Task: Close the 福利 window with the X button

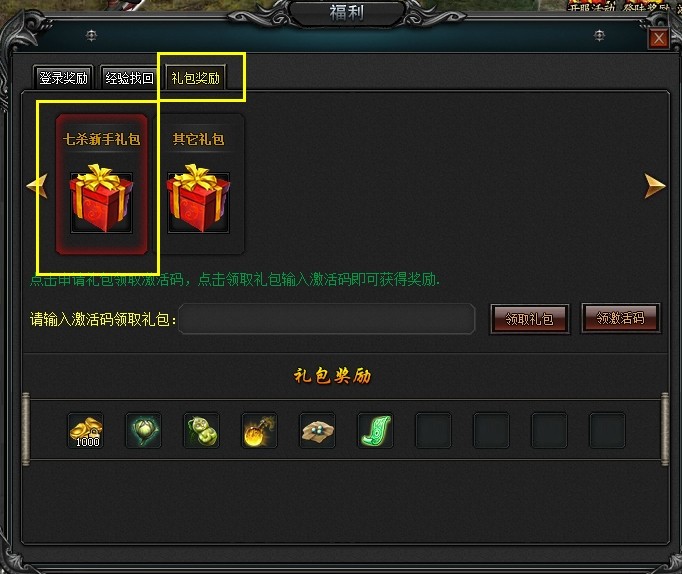Action: tap(659, 38)
